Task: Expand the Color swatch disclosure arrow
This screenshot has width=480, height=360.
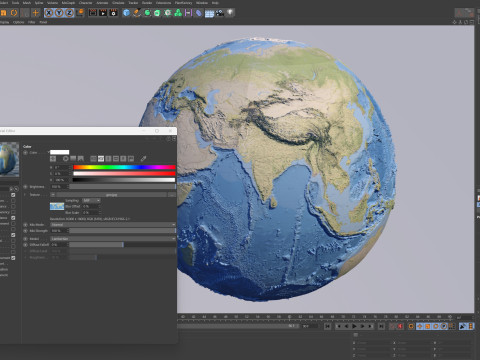Action: coord(48,152)
